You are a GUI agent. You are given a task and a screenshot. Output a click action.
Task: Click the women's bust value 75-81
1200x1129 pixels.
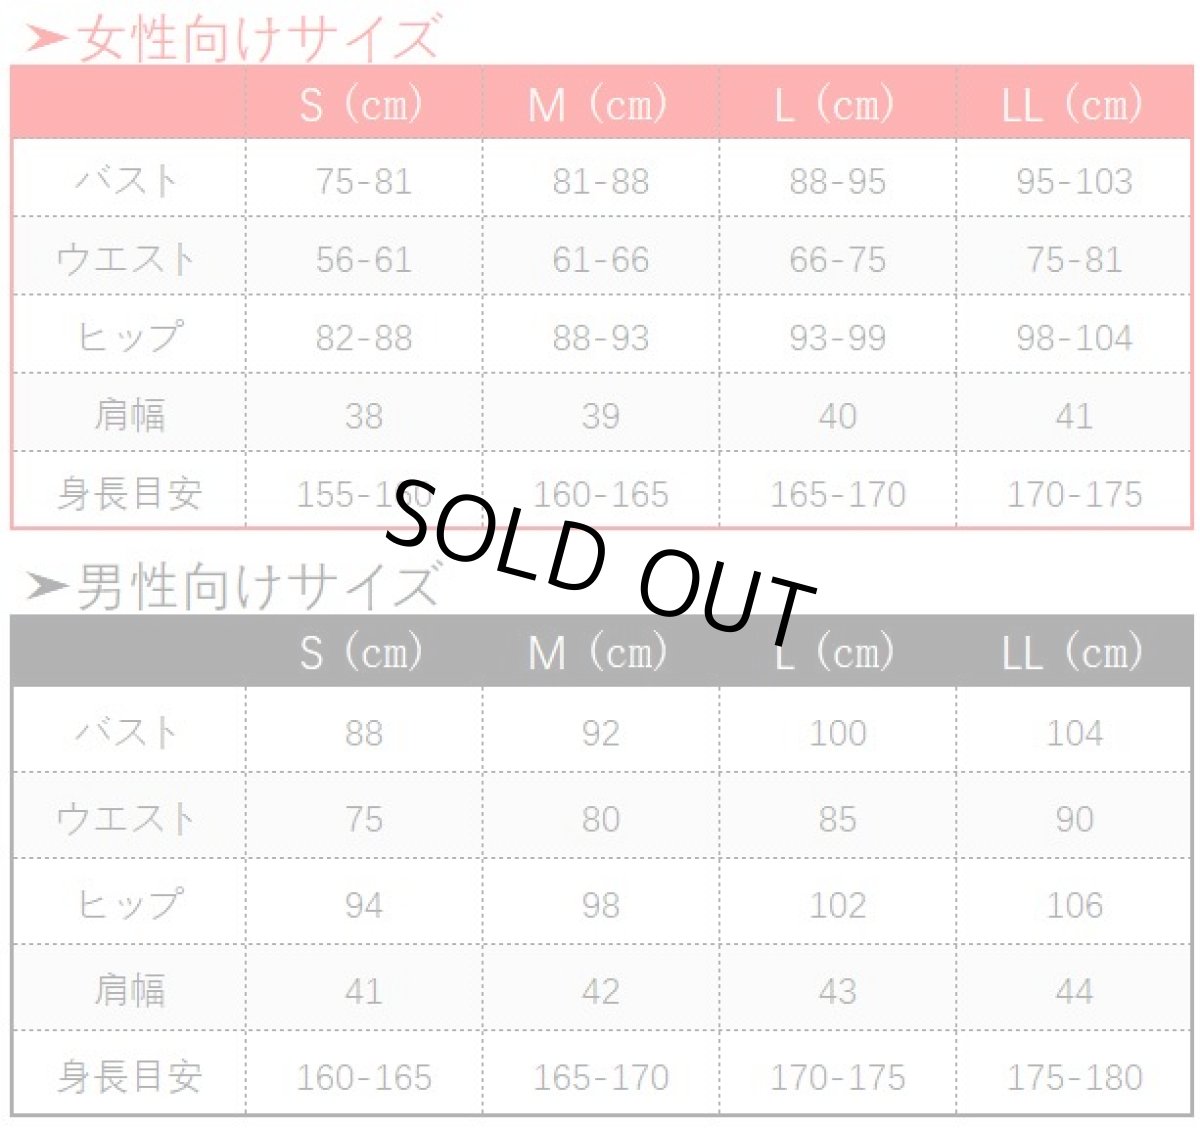pos(363,181)
